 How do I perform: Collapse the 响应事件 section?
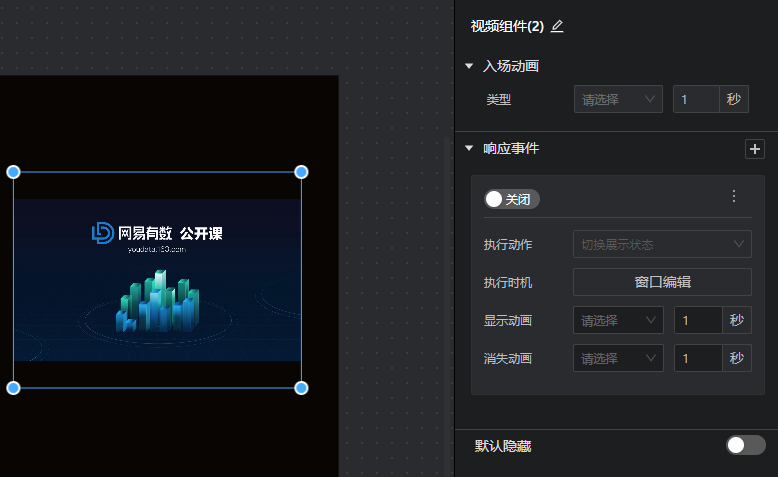(x=469, y=148)
